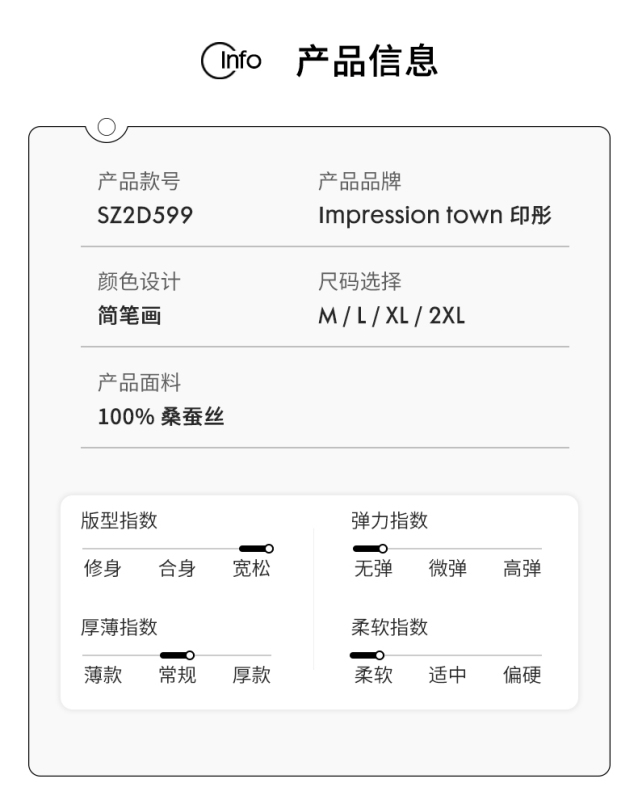The image size is (638, 800).
Task: Click the 产品信息 heading
Action: coord(367,61)
